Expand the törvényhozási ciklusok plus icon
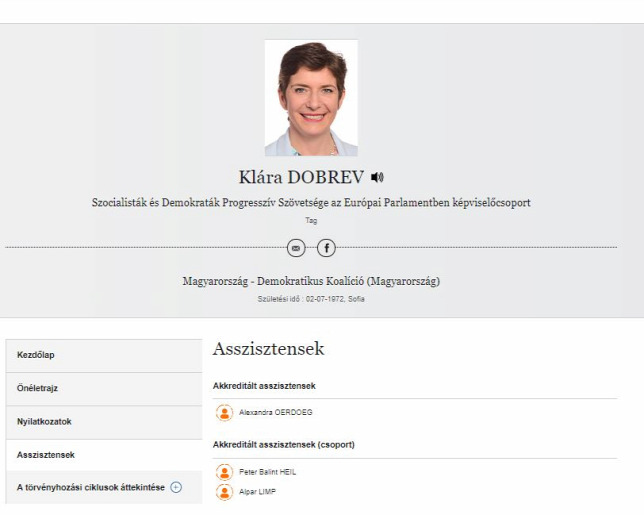The height and width of the screenshot is (515, 644). click(x=176, y=487)
